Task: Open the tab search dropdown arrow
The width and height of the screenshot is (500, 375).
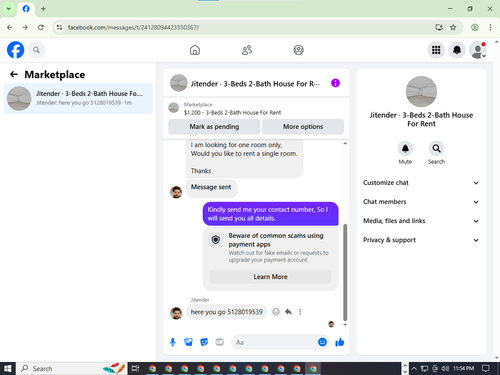Action: pyautogui.click(x=9, y=9)
